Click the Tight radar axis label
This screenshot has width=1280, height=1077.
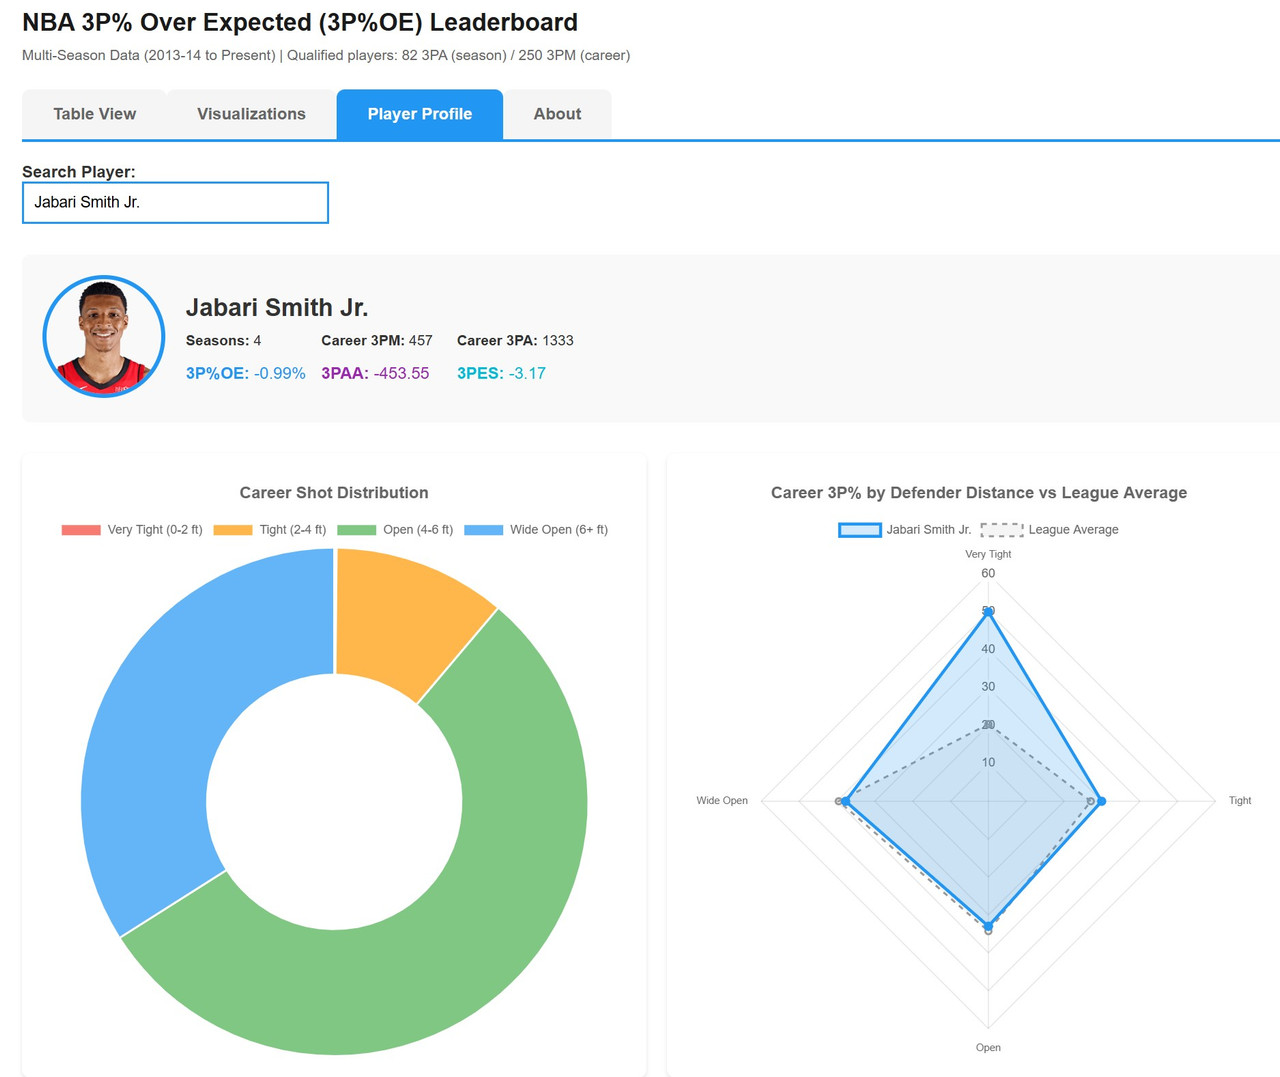click(1240, 801)
